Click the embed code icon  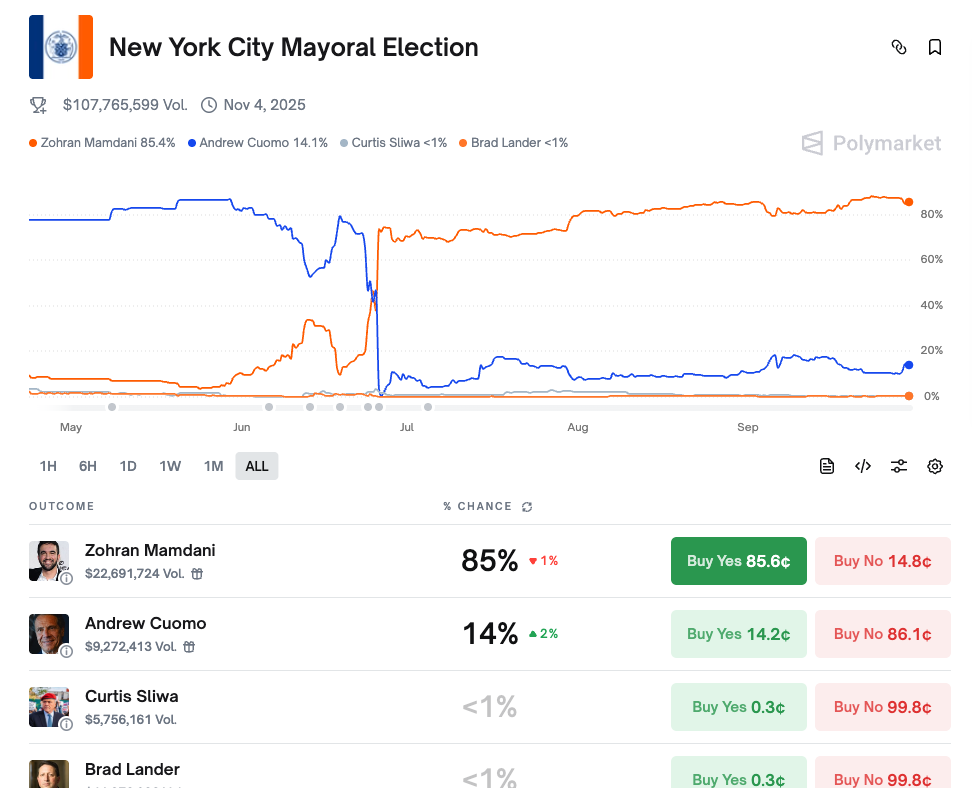point(863,466)
